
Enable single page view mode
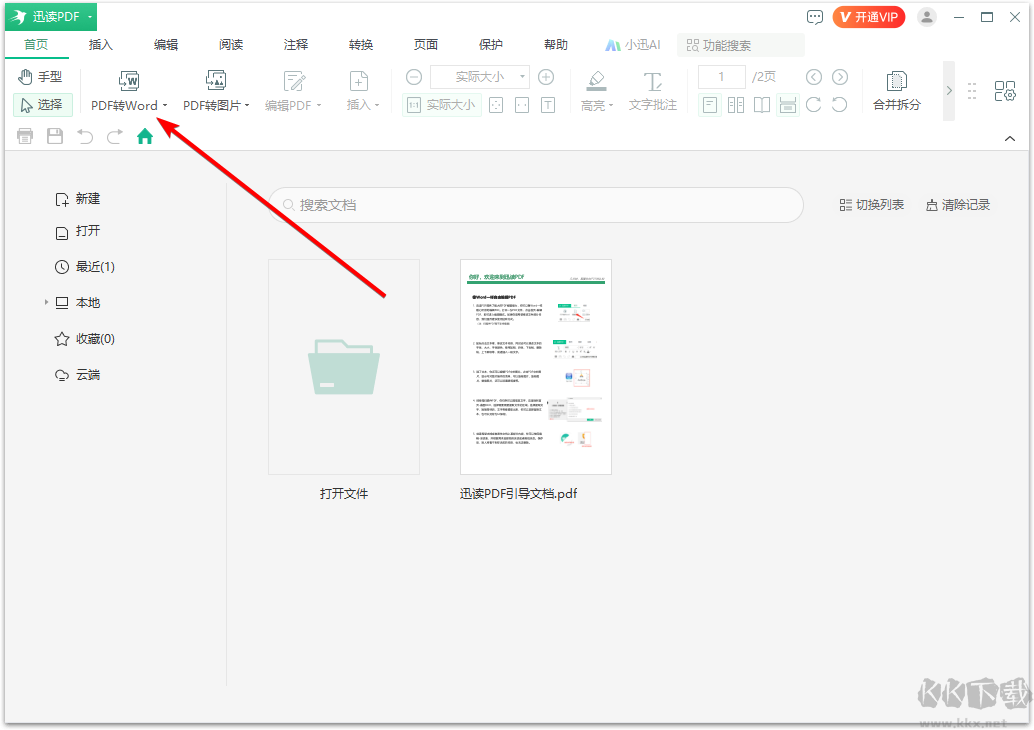(x=709, y=104)
